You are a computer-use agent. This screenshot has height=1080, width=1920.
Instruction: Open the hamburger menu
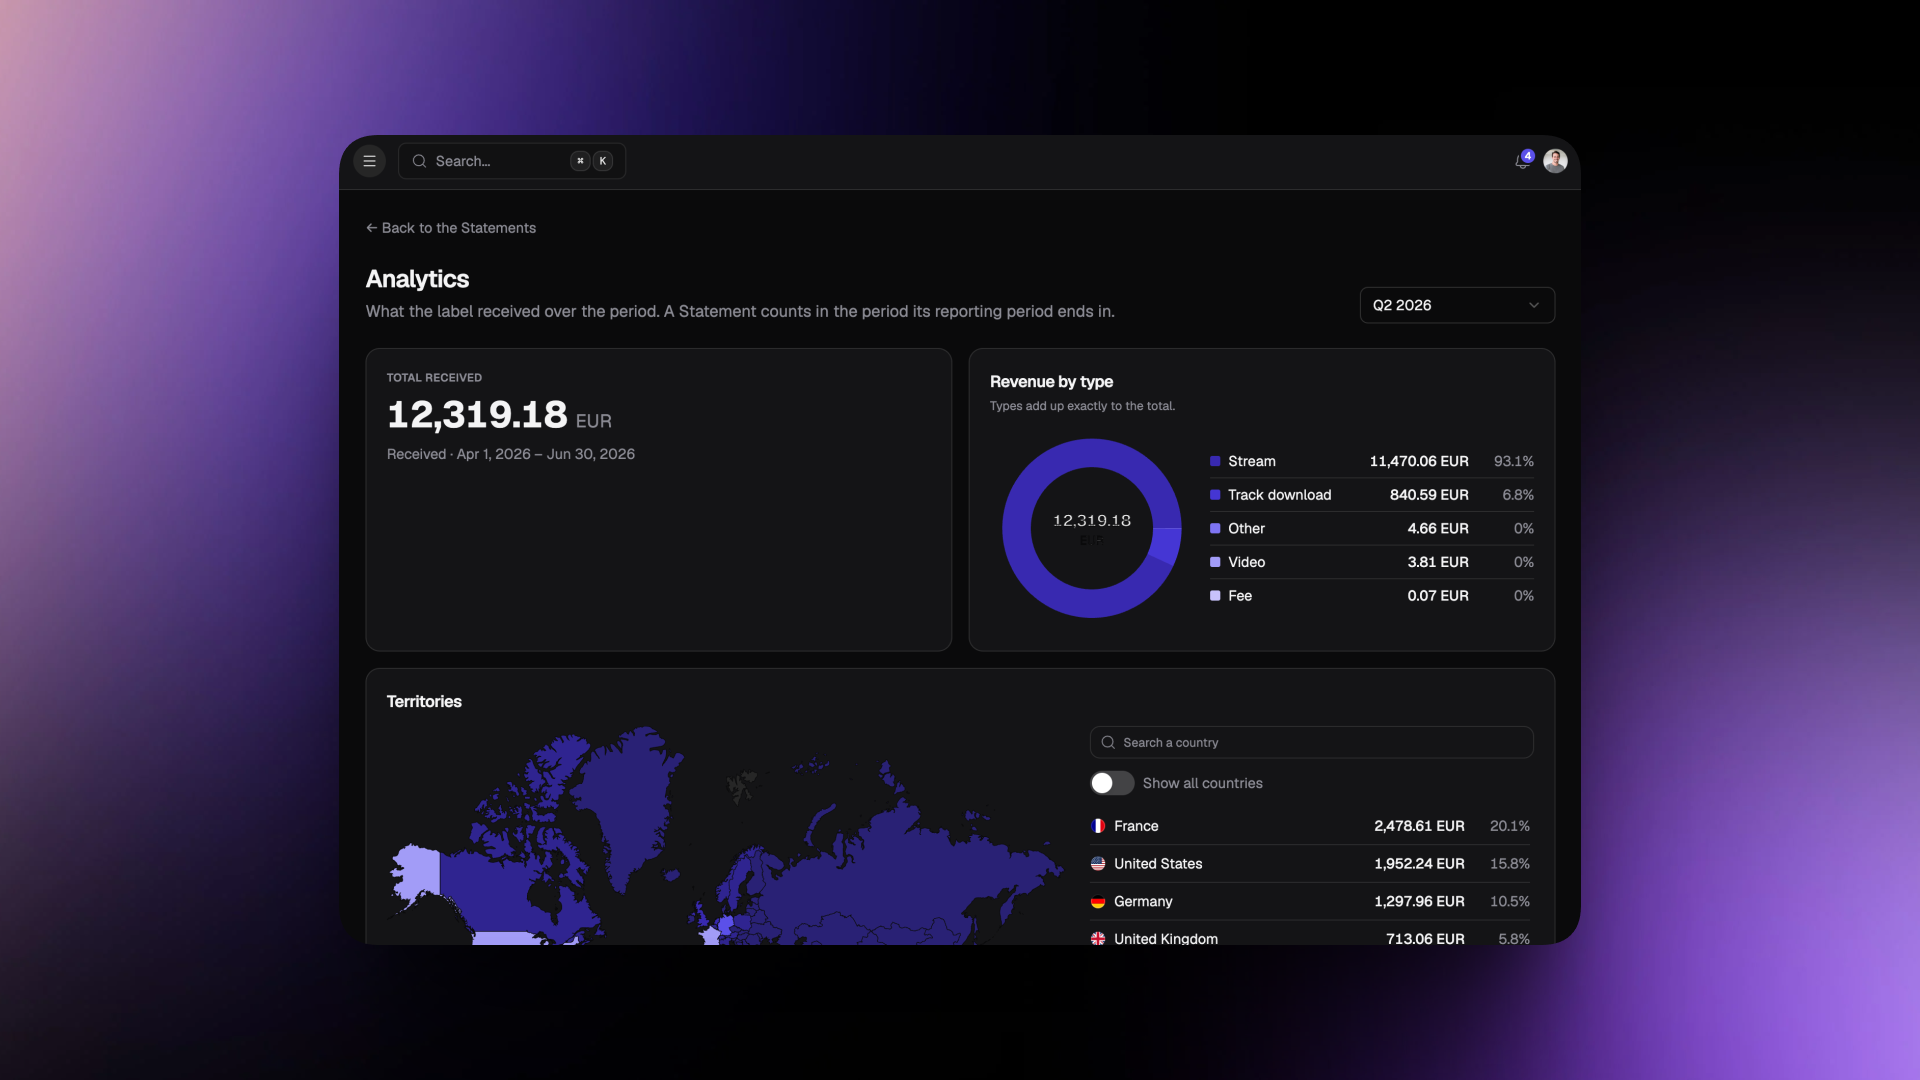369,161
